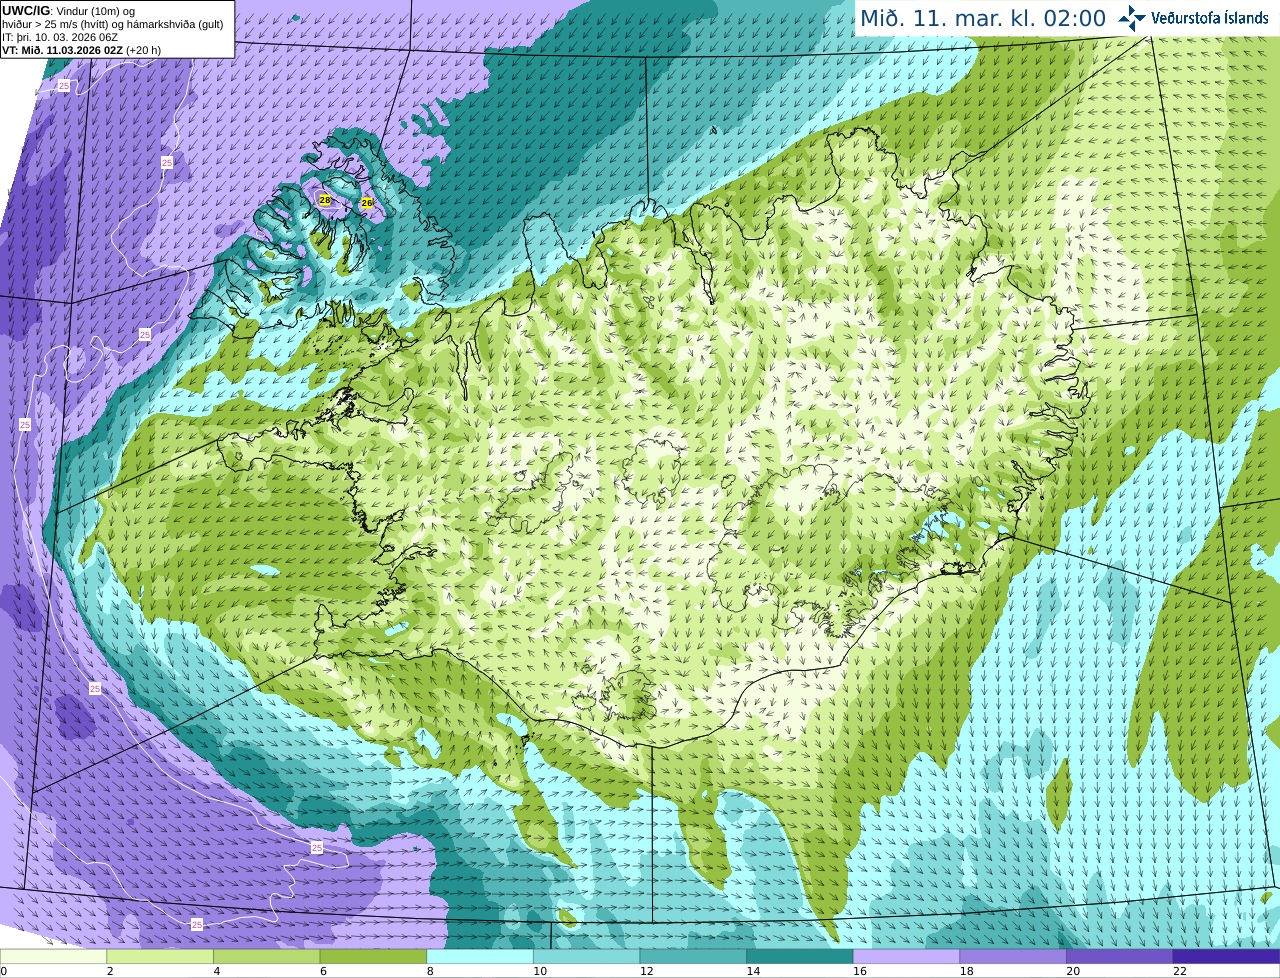Select the darkest above-22 m/s legend color
The height and width of the screenshot is (978, 1280).
point(1226,956)
